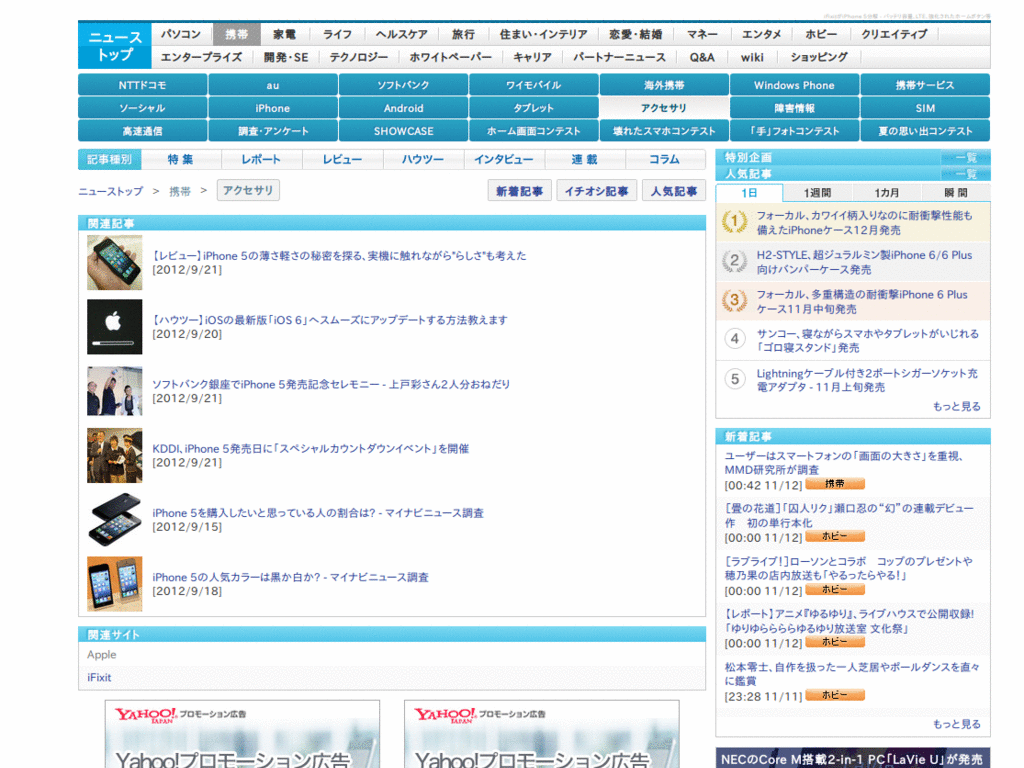The width and height of the screenshot is (1024, 768).
Task: Click ホビー tag on 畳の花道 article
Action: (x=835, y=536)
